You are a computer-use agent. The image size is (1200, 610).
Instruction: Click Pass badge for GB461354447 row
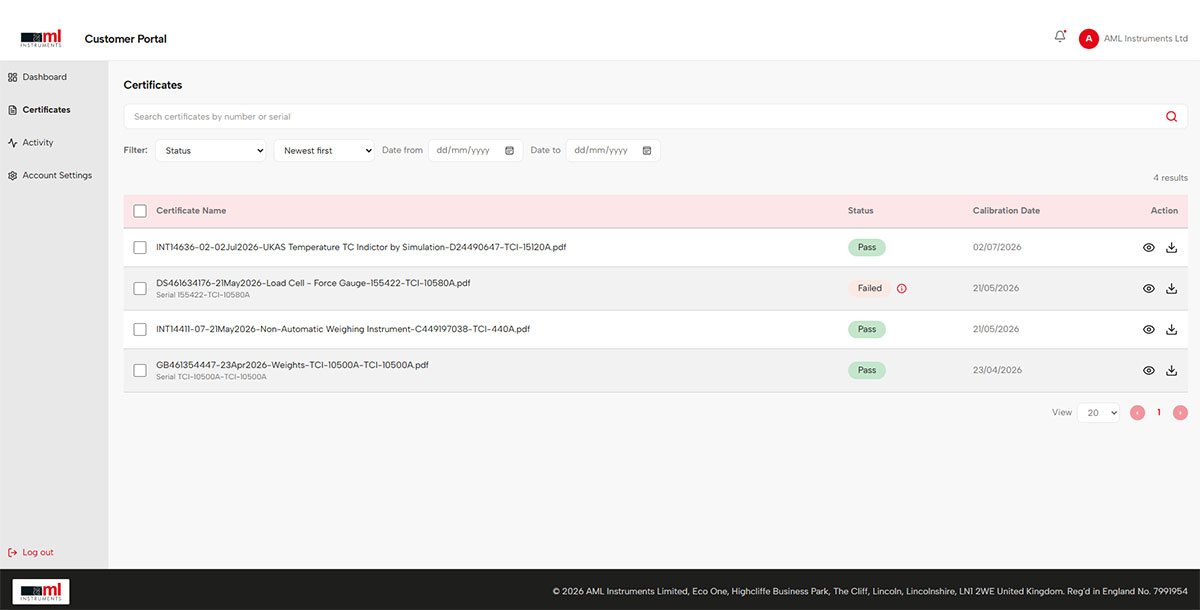(867, 371)
